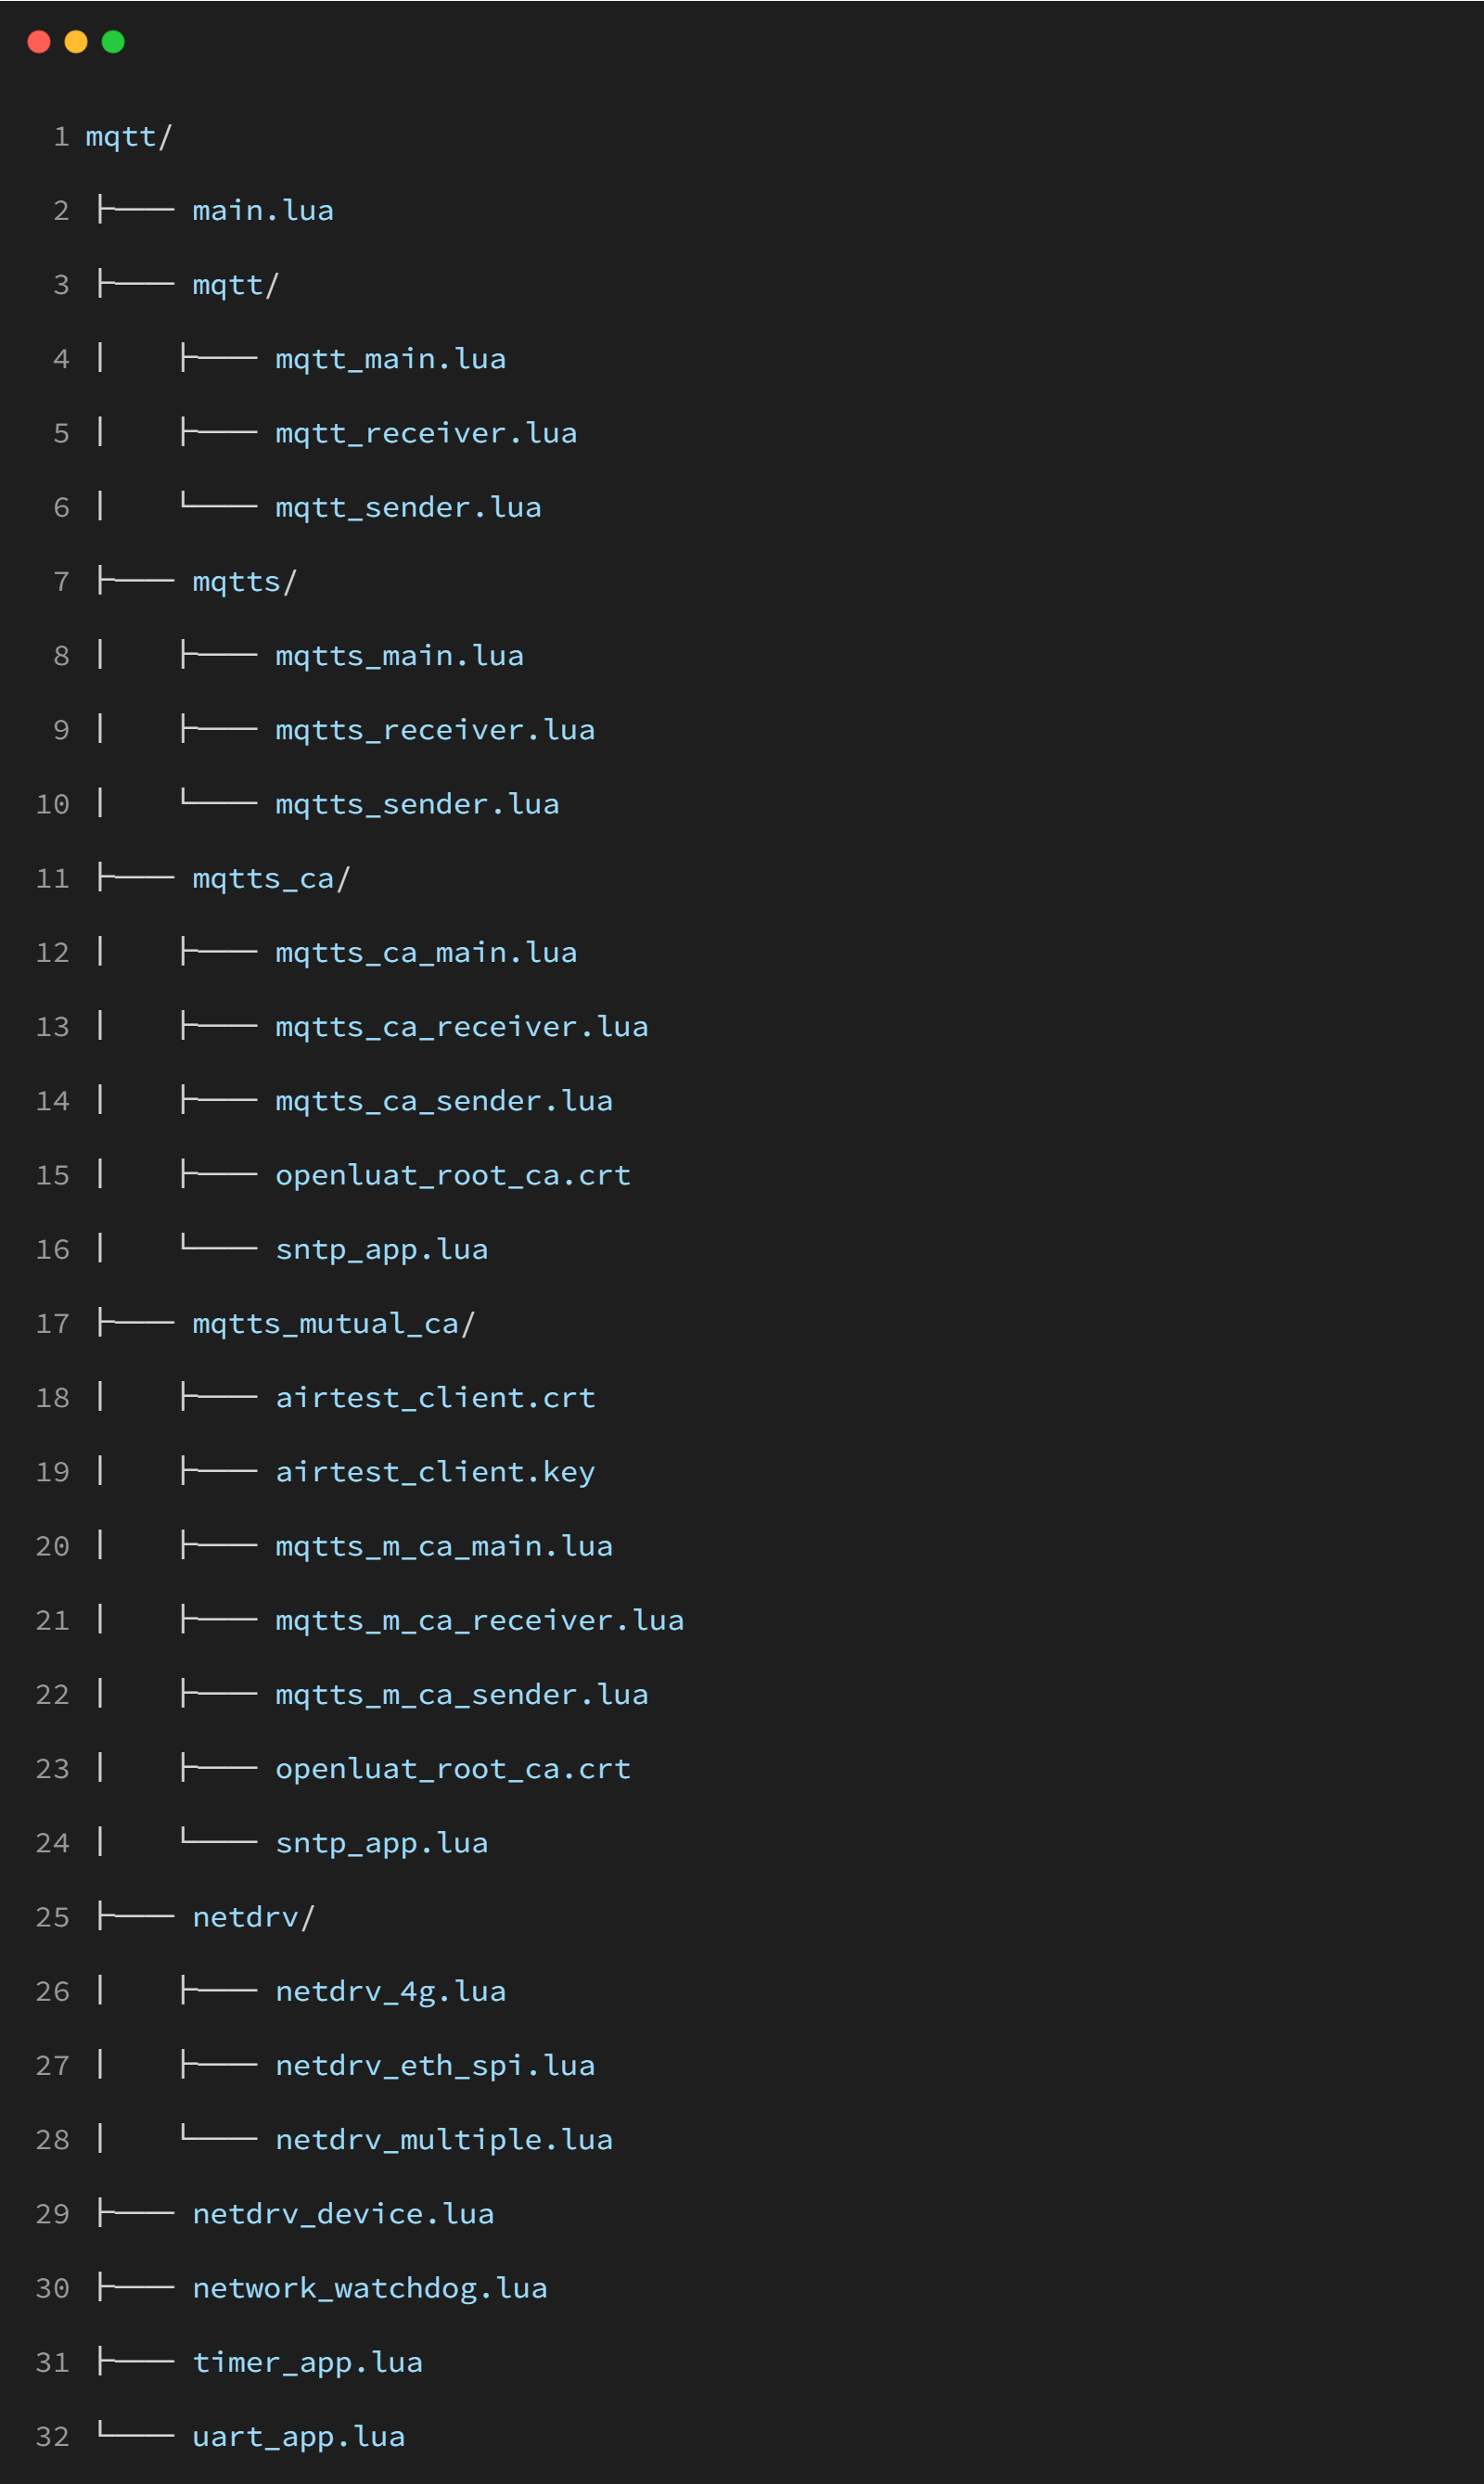Click main.lua in the file tree
The width and height of the screenshot is (1484, 2484).
(x=263, y=210)
